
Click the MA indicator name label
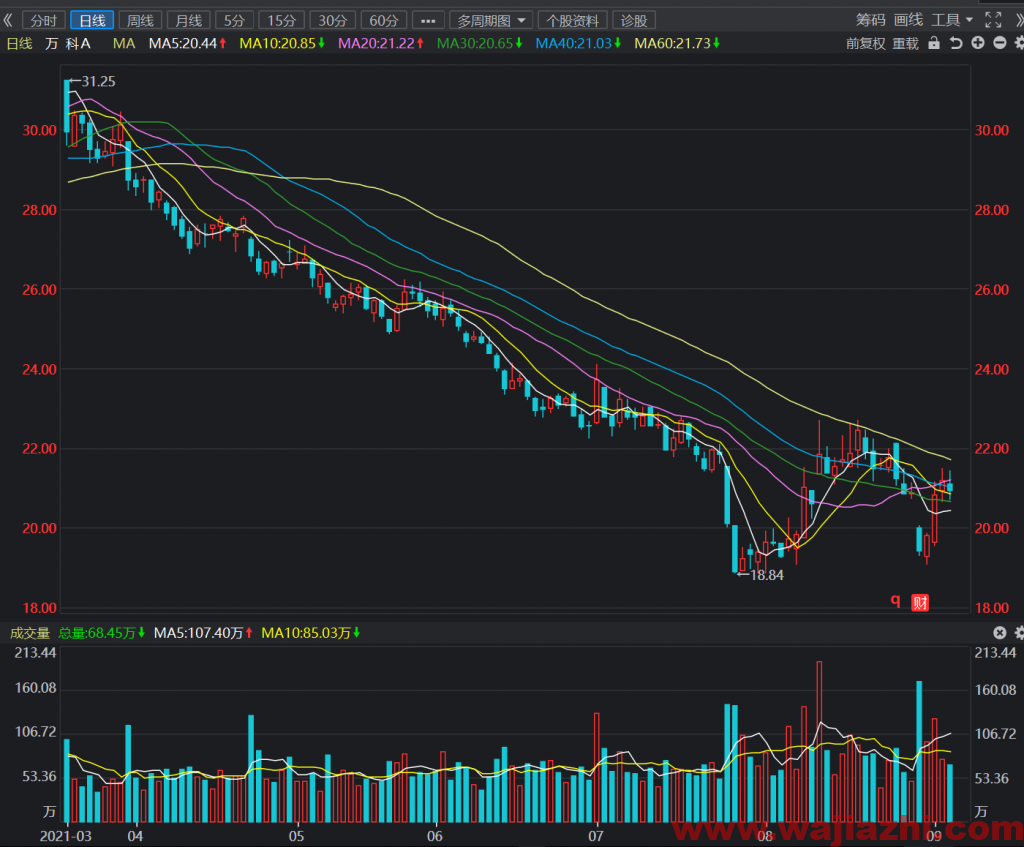[x=124, y=44]
